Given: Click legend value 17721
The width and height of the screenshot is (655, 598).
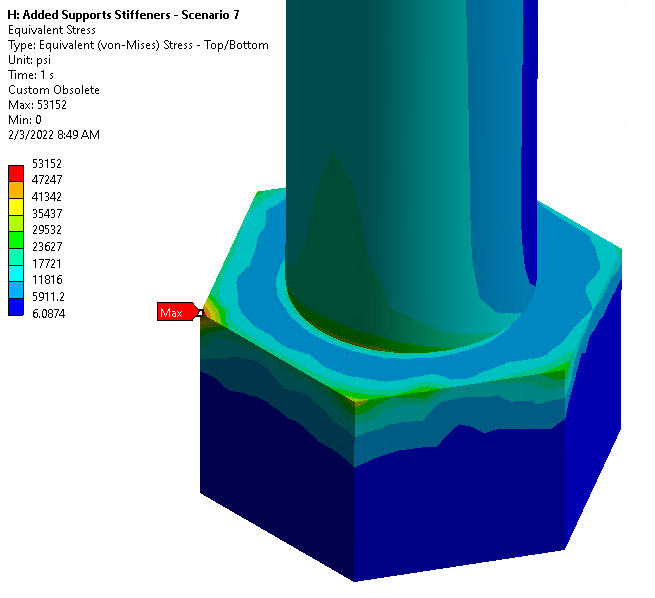Looking at the screenshot, I should 47,264.
